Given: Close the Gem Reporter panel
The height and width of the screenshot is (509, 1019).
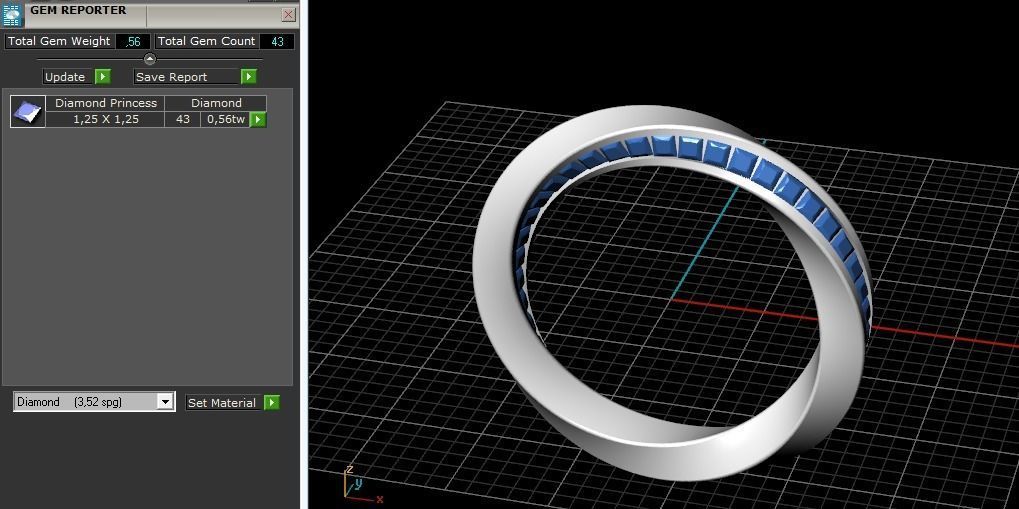Looking at the screenshot, I should (289, 14).
